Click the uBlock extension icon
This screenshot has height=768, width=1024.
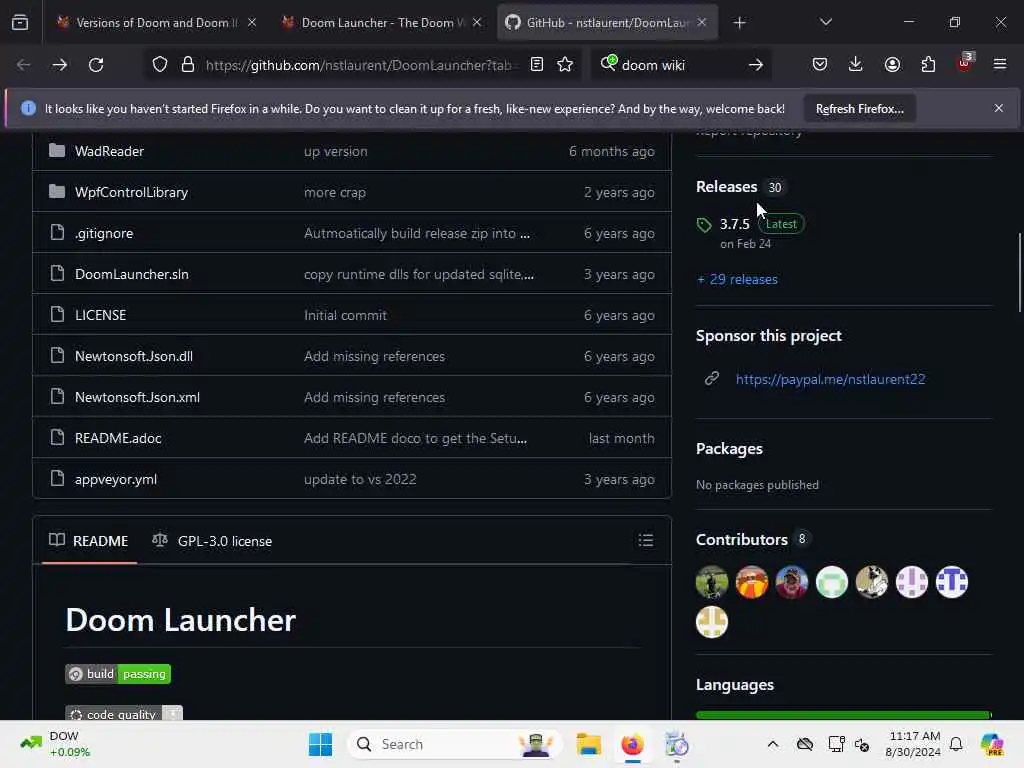click(x=965, y=63)
